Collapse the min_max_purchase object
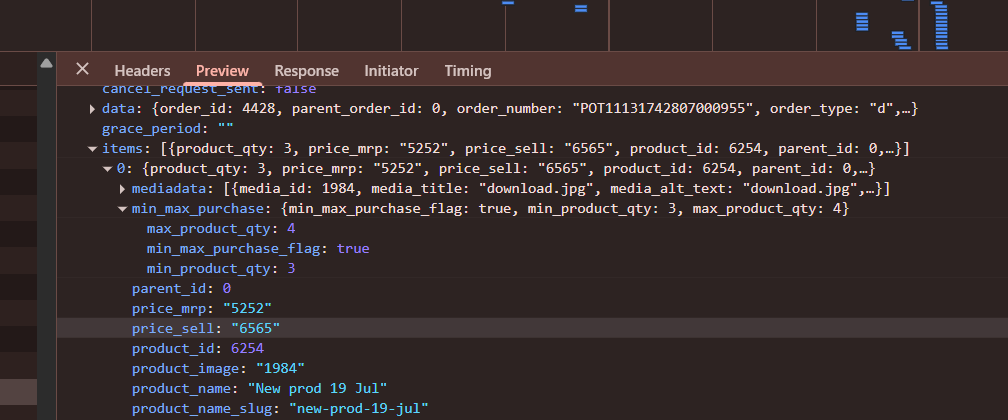The width and height of the screenshot is (1008, 420). 122,210
